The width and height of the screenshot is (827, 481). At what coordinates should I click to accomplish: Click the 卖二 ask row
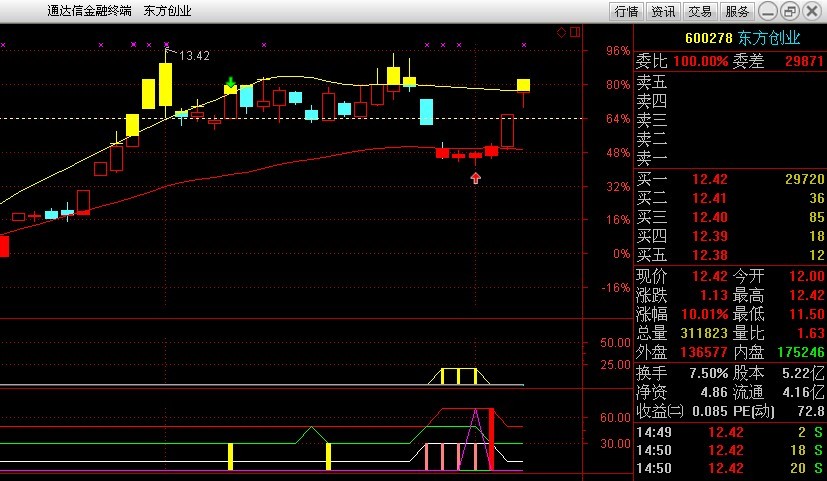730,139
